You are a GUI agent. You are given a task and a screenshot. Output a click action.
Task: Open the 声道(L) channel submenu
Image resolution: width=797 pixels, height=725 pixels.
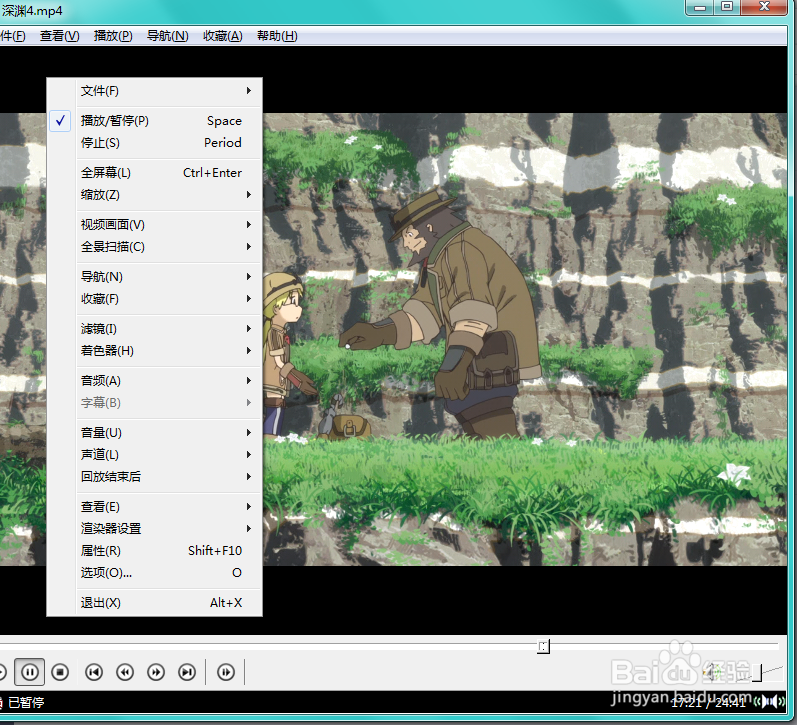[x=155, y=455]
